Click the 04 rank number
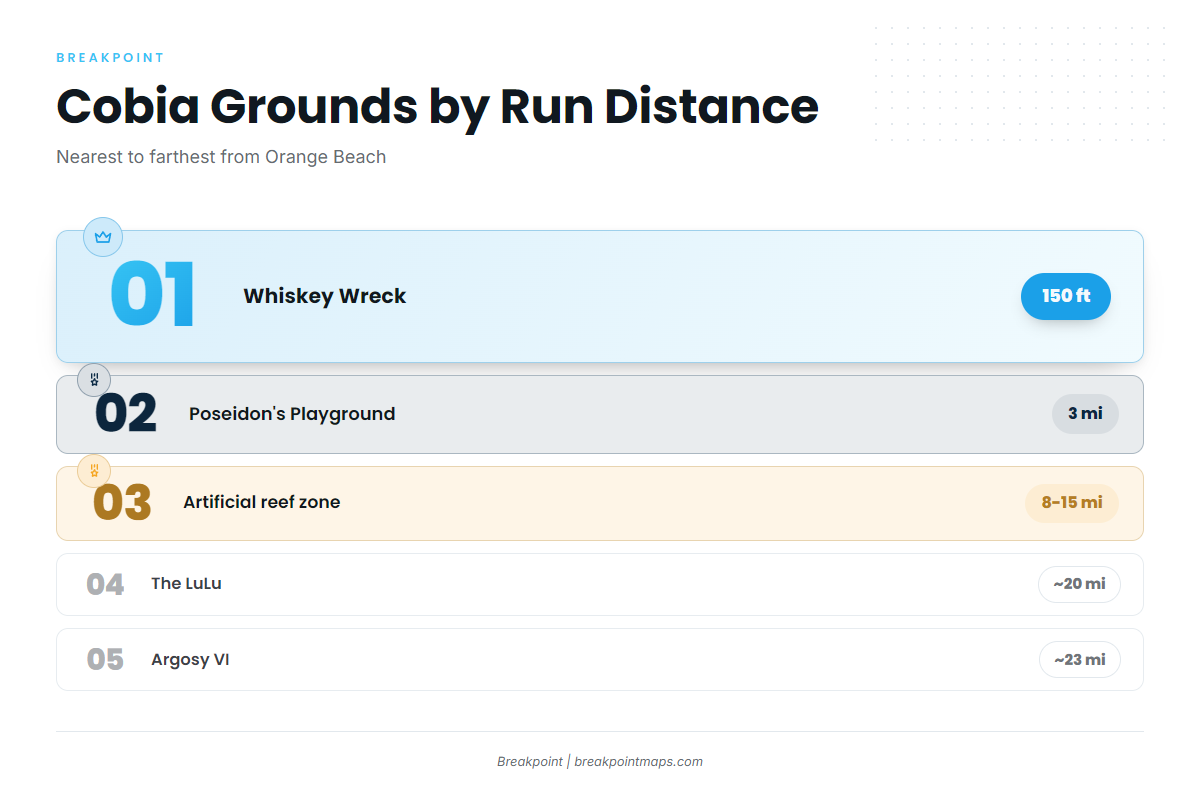This screenshot has height=796, width=1200. (105, 584)
